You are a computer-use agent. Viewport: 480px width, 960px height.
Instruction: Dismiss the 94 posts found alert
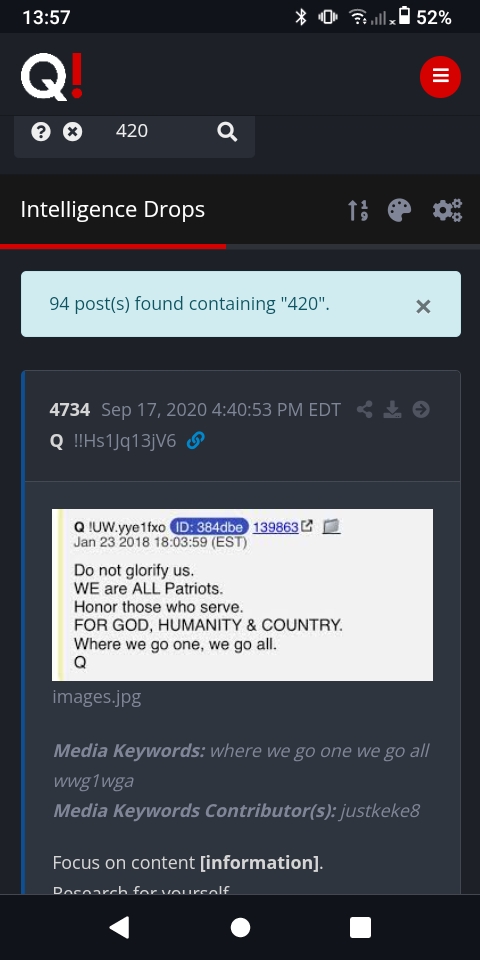423,306
